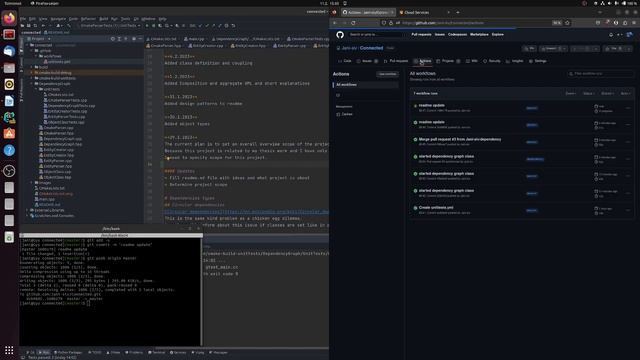Open Trash from the dock

[x=9, y=237]
